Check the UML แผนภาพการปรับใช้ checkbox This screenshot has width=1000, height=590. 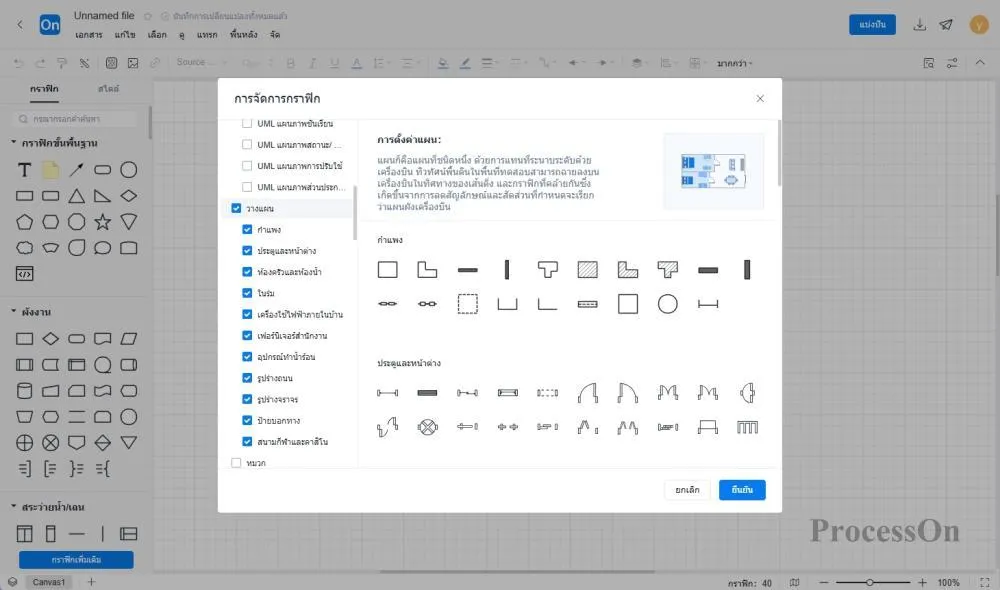pyautogui.click(x=247, y=166)
